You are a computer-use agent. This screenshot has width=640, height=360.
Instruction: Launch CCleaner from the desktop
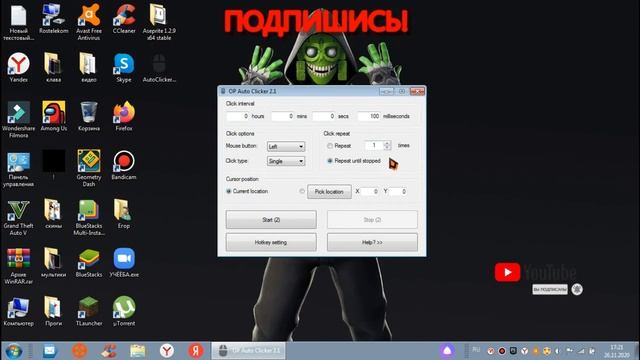pyautogui.click(x=124, y=19)
